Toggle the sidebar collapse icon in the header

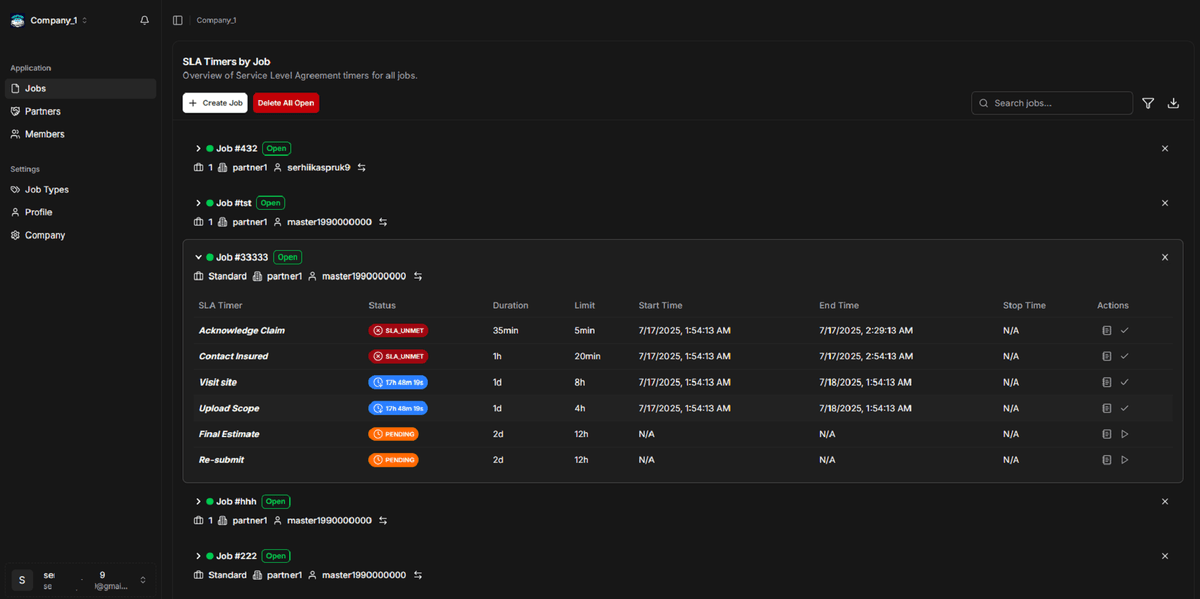177,20
